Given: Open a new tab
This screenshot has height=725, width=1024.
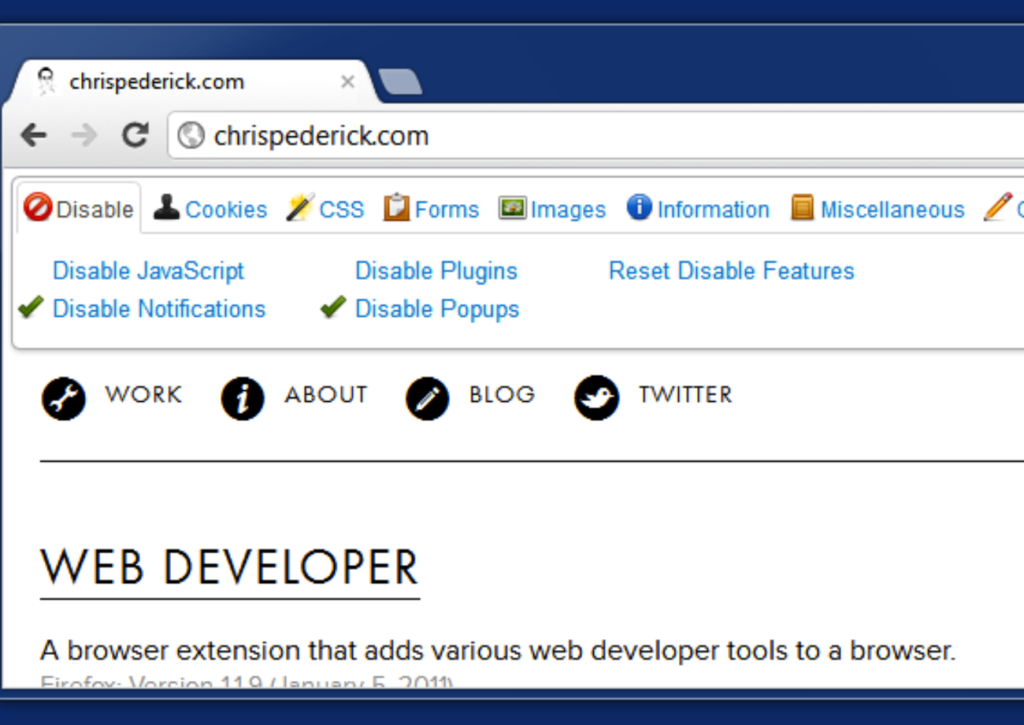Looking at the screenshot, I should pyautogui.click(x=400, y=82).
